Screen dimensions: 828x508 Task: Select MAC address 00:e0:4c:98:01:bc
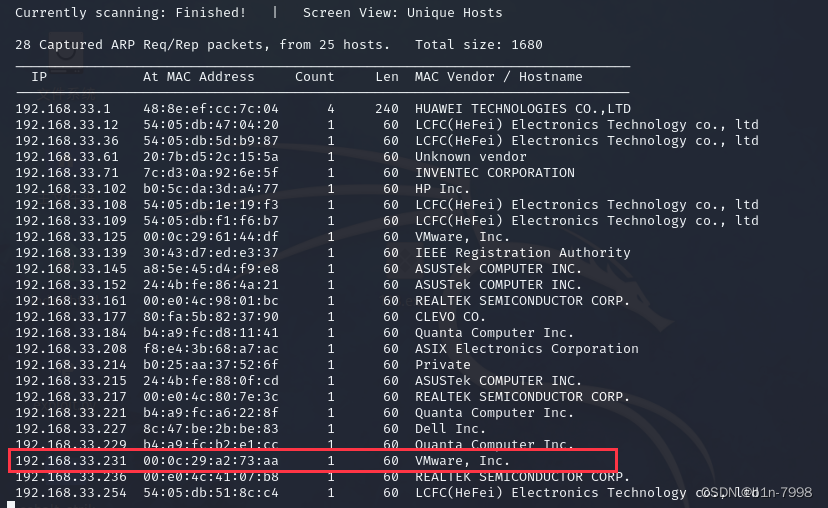click(211, 300)
